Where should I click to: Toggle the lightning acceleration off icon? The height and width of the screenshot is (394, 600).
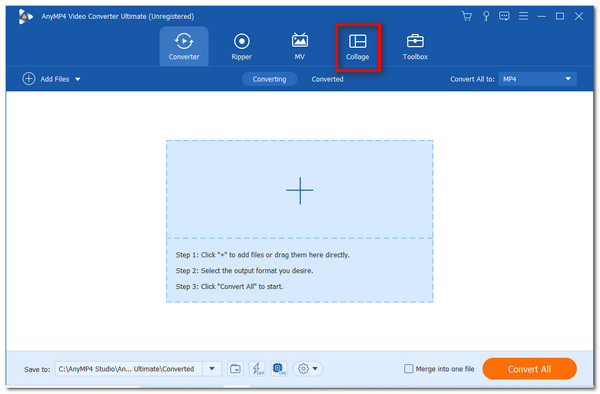(x=257, y=369)
